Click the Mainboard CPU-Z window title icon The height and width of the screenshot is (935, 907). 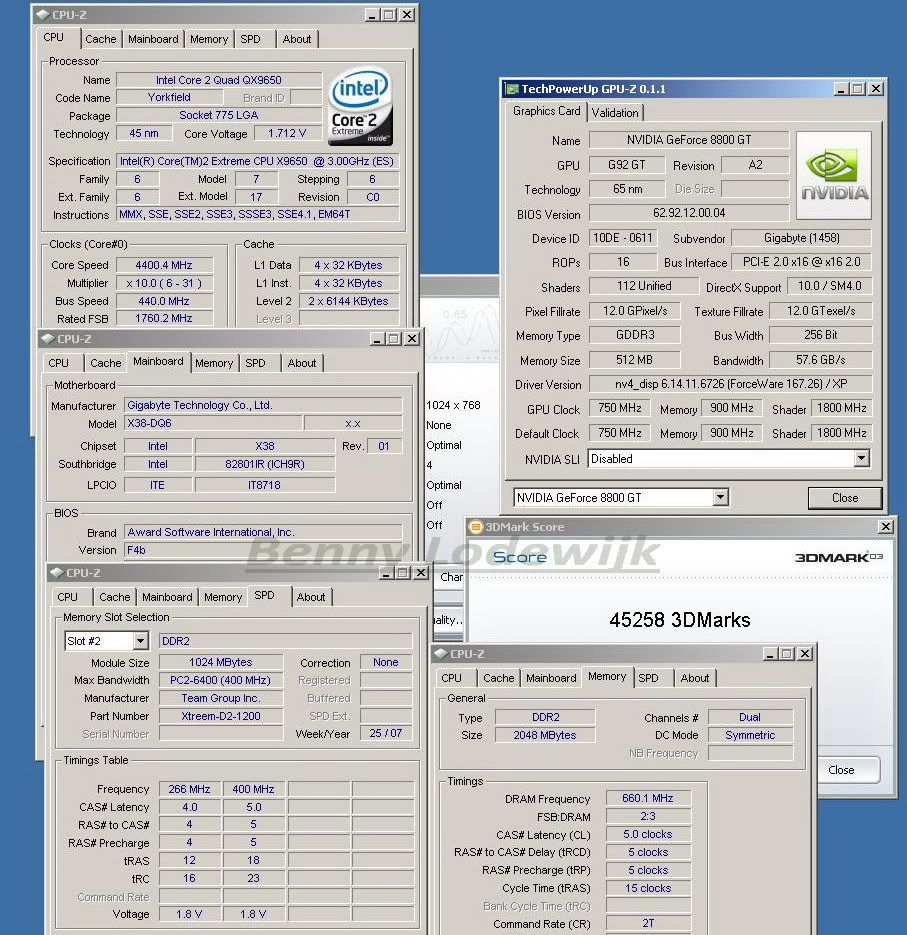coord(47,339)
